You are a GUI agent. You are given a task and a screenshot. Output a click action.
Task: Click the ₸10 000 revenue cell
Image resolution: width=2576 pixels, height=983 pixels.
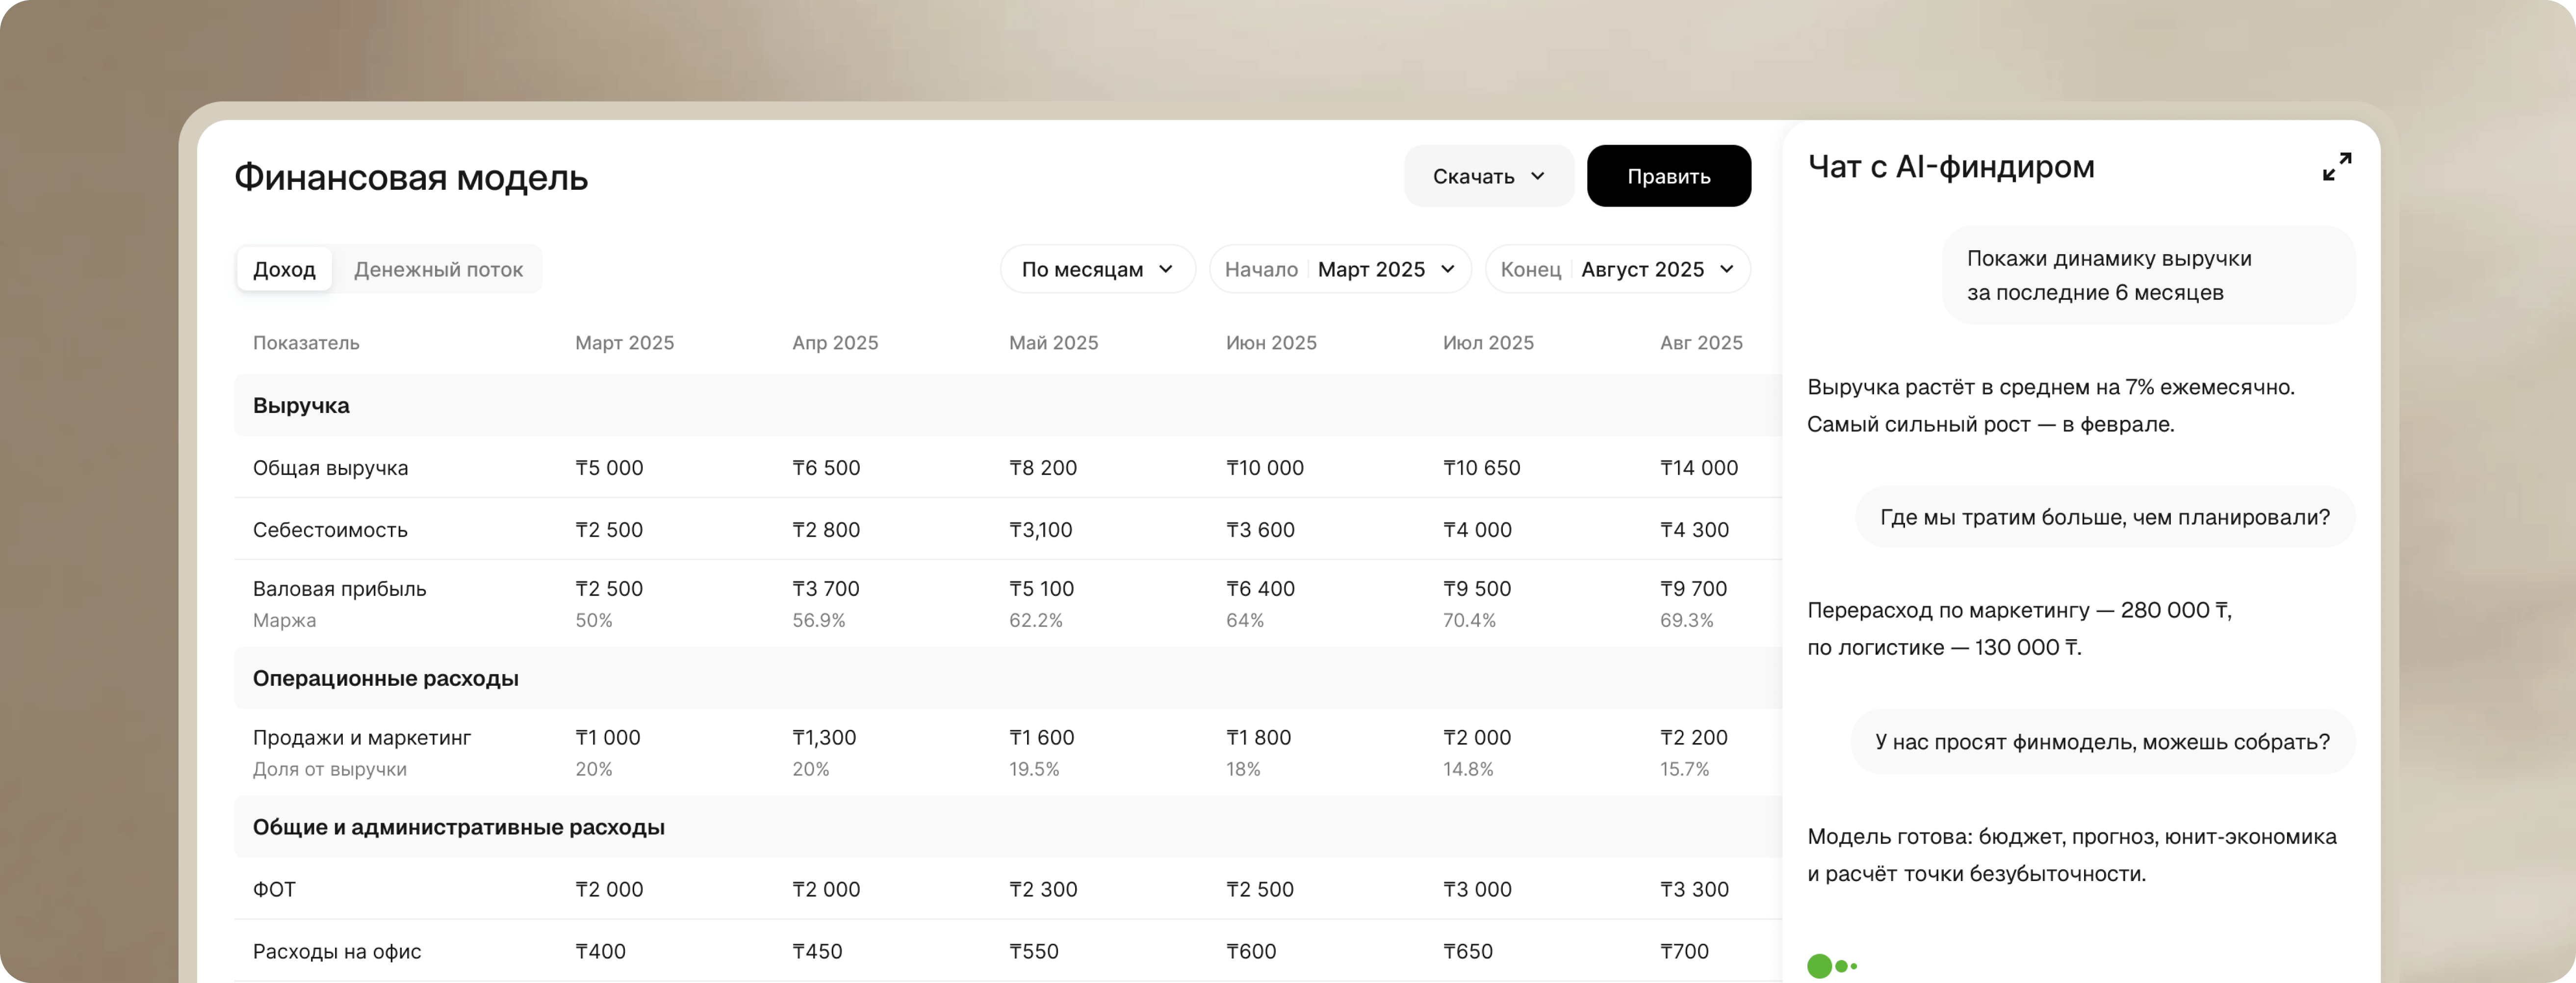1265,468
